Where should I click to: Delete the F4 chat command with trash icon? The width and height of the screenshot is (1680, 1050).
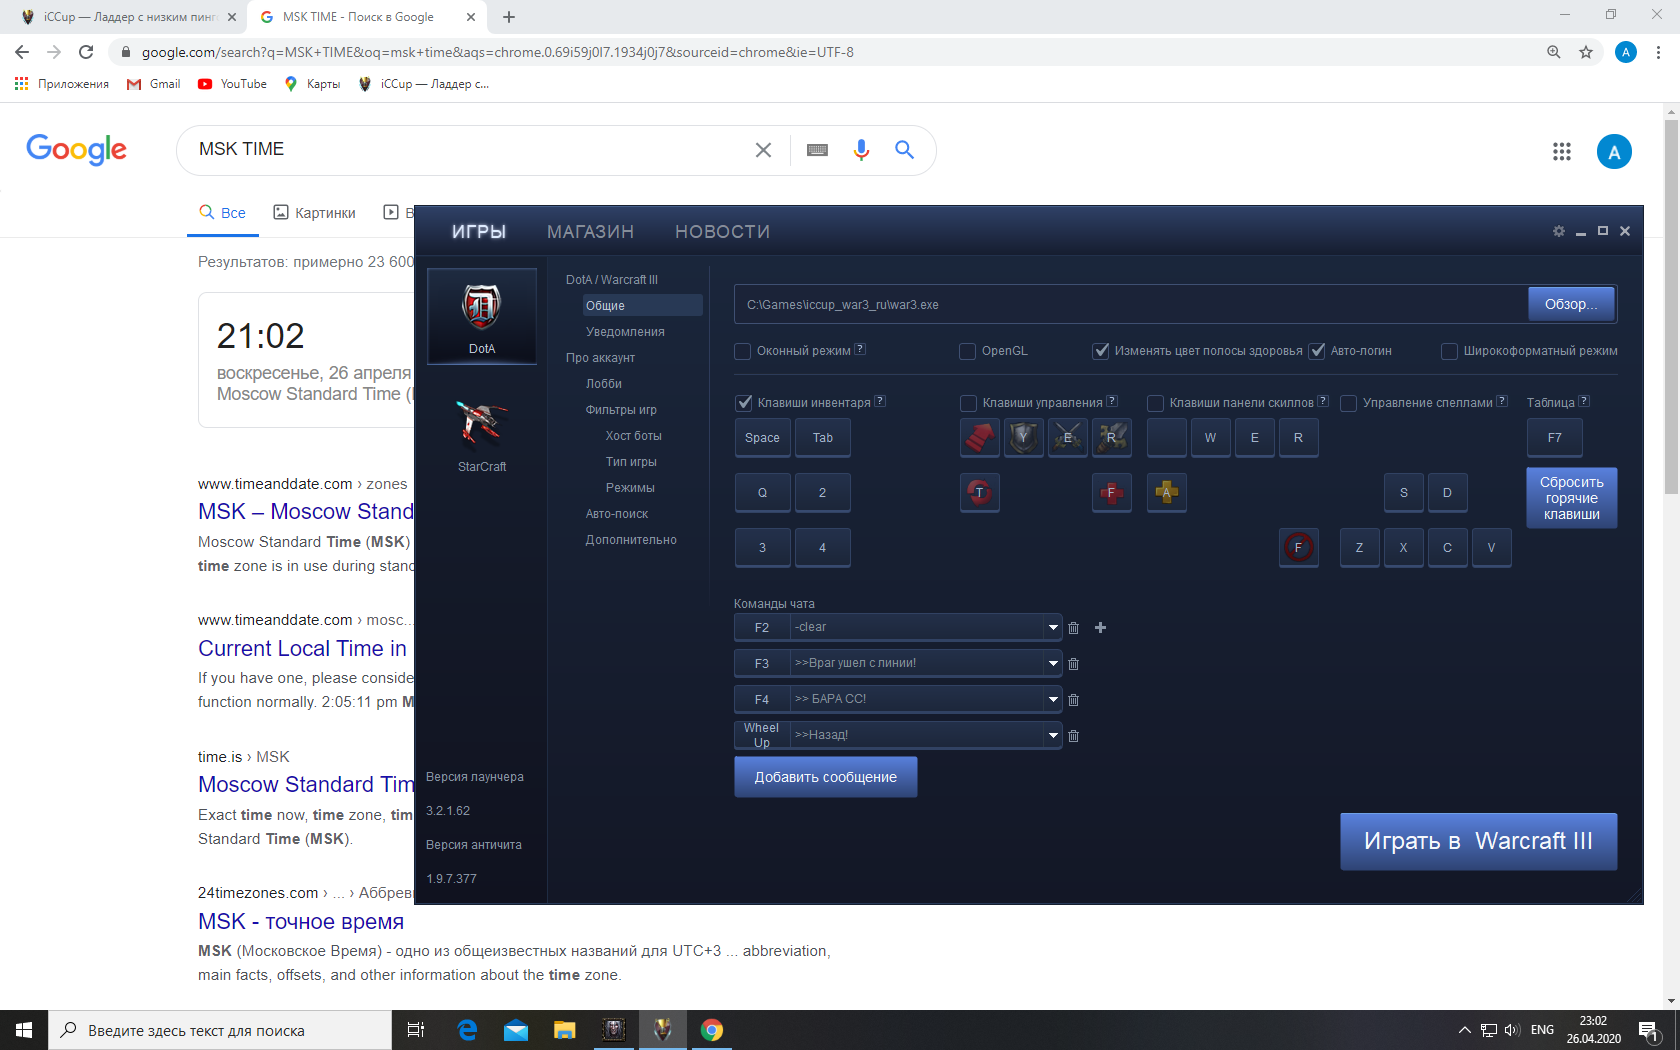point(1073,700)
